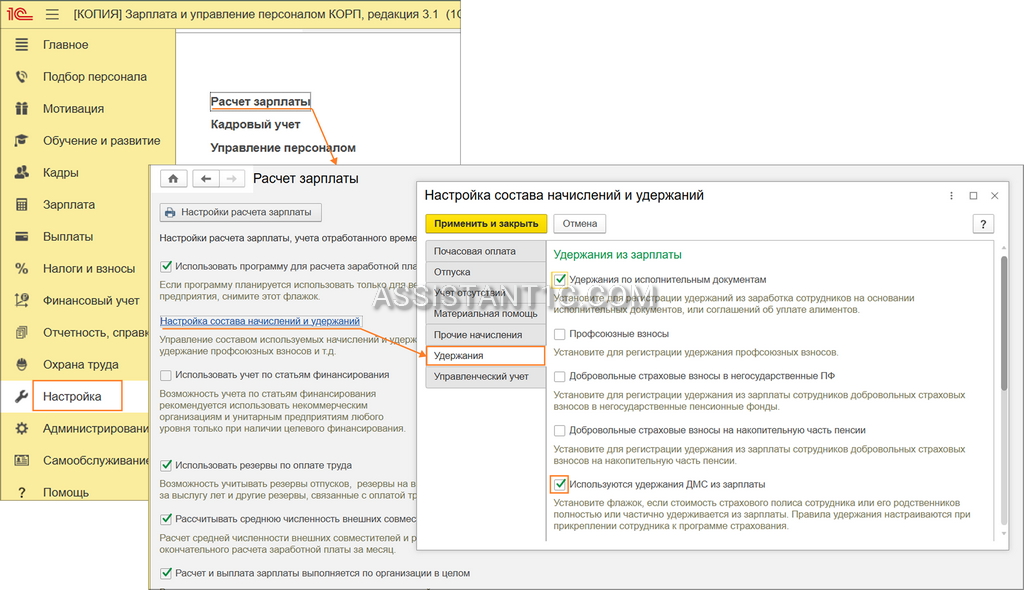Open Настройка состава начислений и удержаний link

pos(260,321)
